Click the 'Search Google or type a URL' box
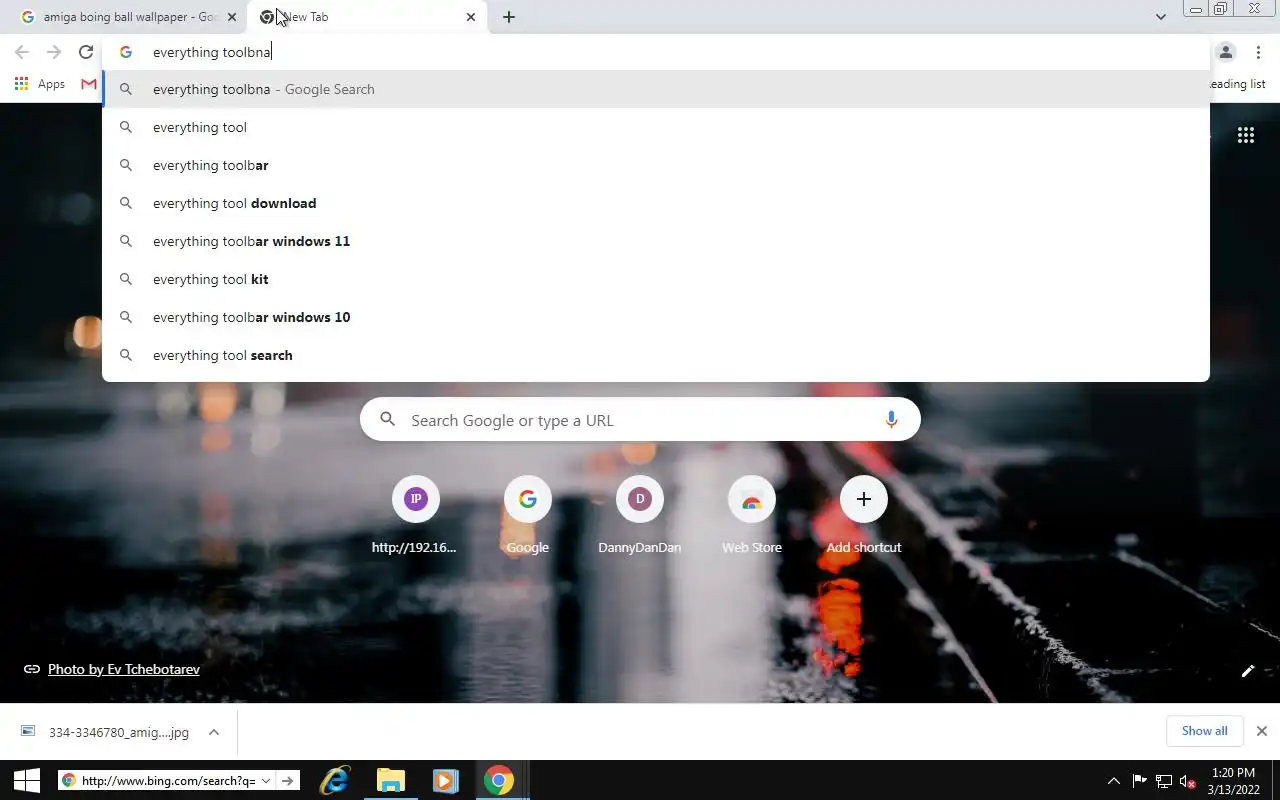1280x800 pixels. click(640, 420)
